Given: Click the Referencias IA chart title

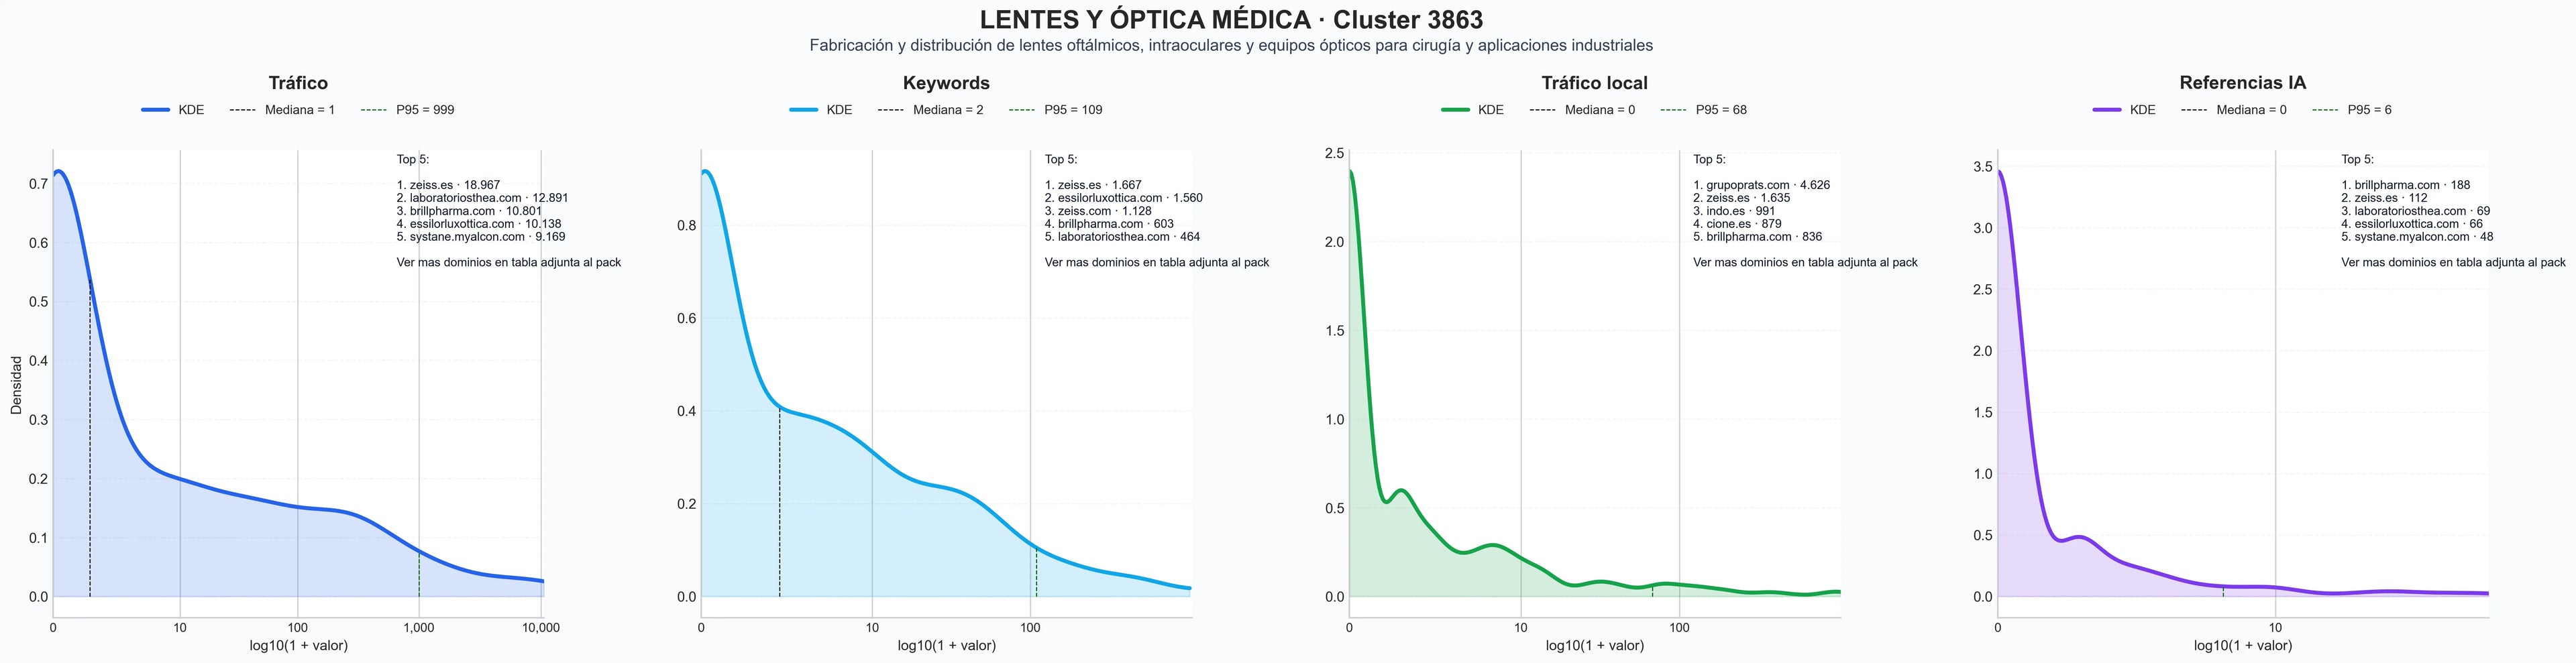Looking at the screenshot, I should tap(2242, 83).
